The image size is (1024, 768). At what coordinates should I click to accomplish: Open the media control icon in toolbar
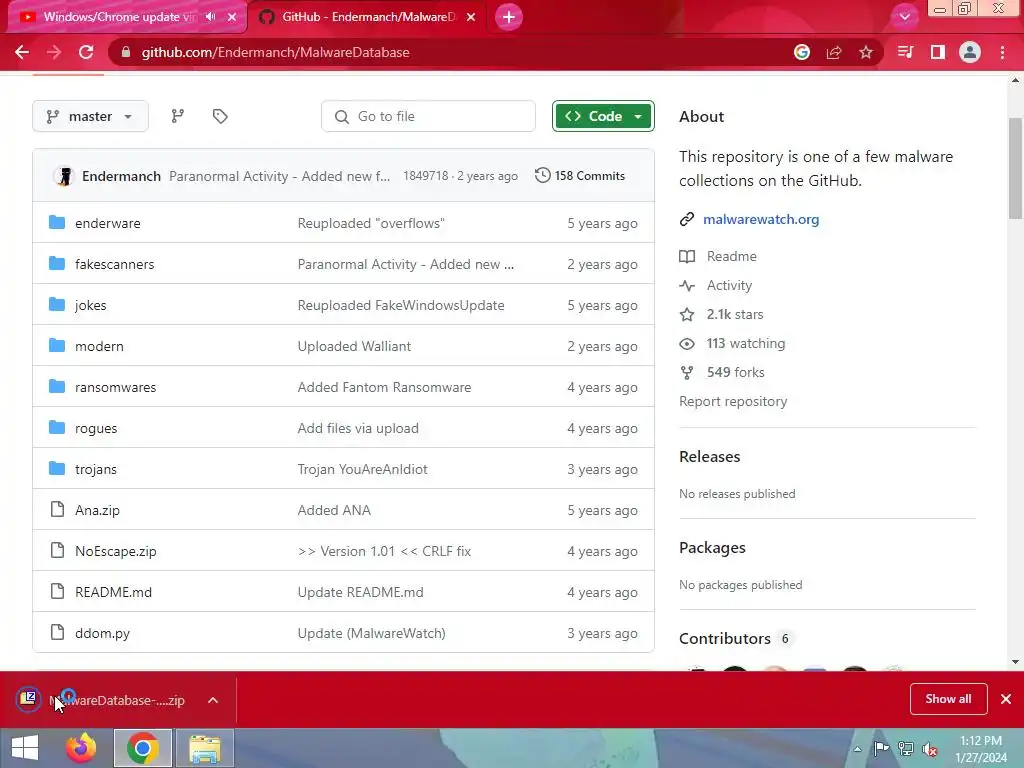[x=905, y=52]
